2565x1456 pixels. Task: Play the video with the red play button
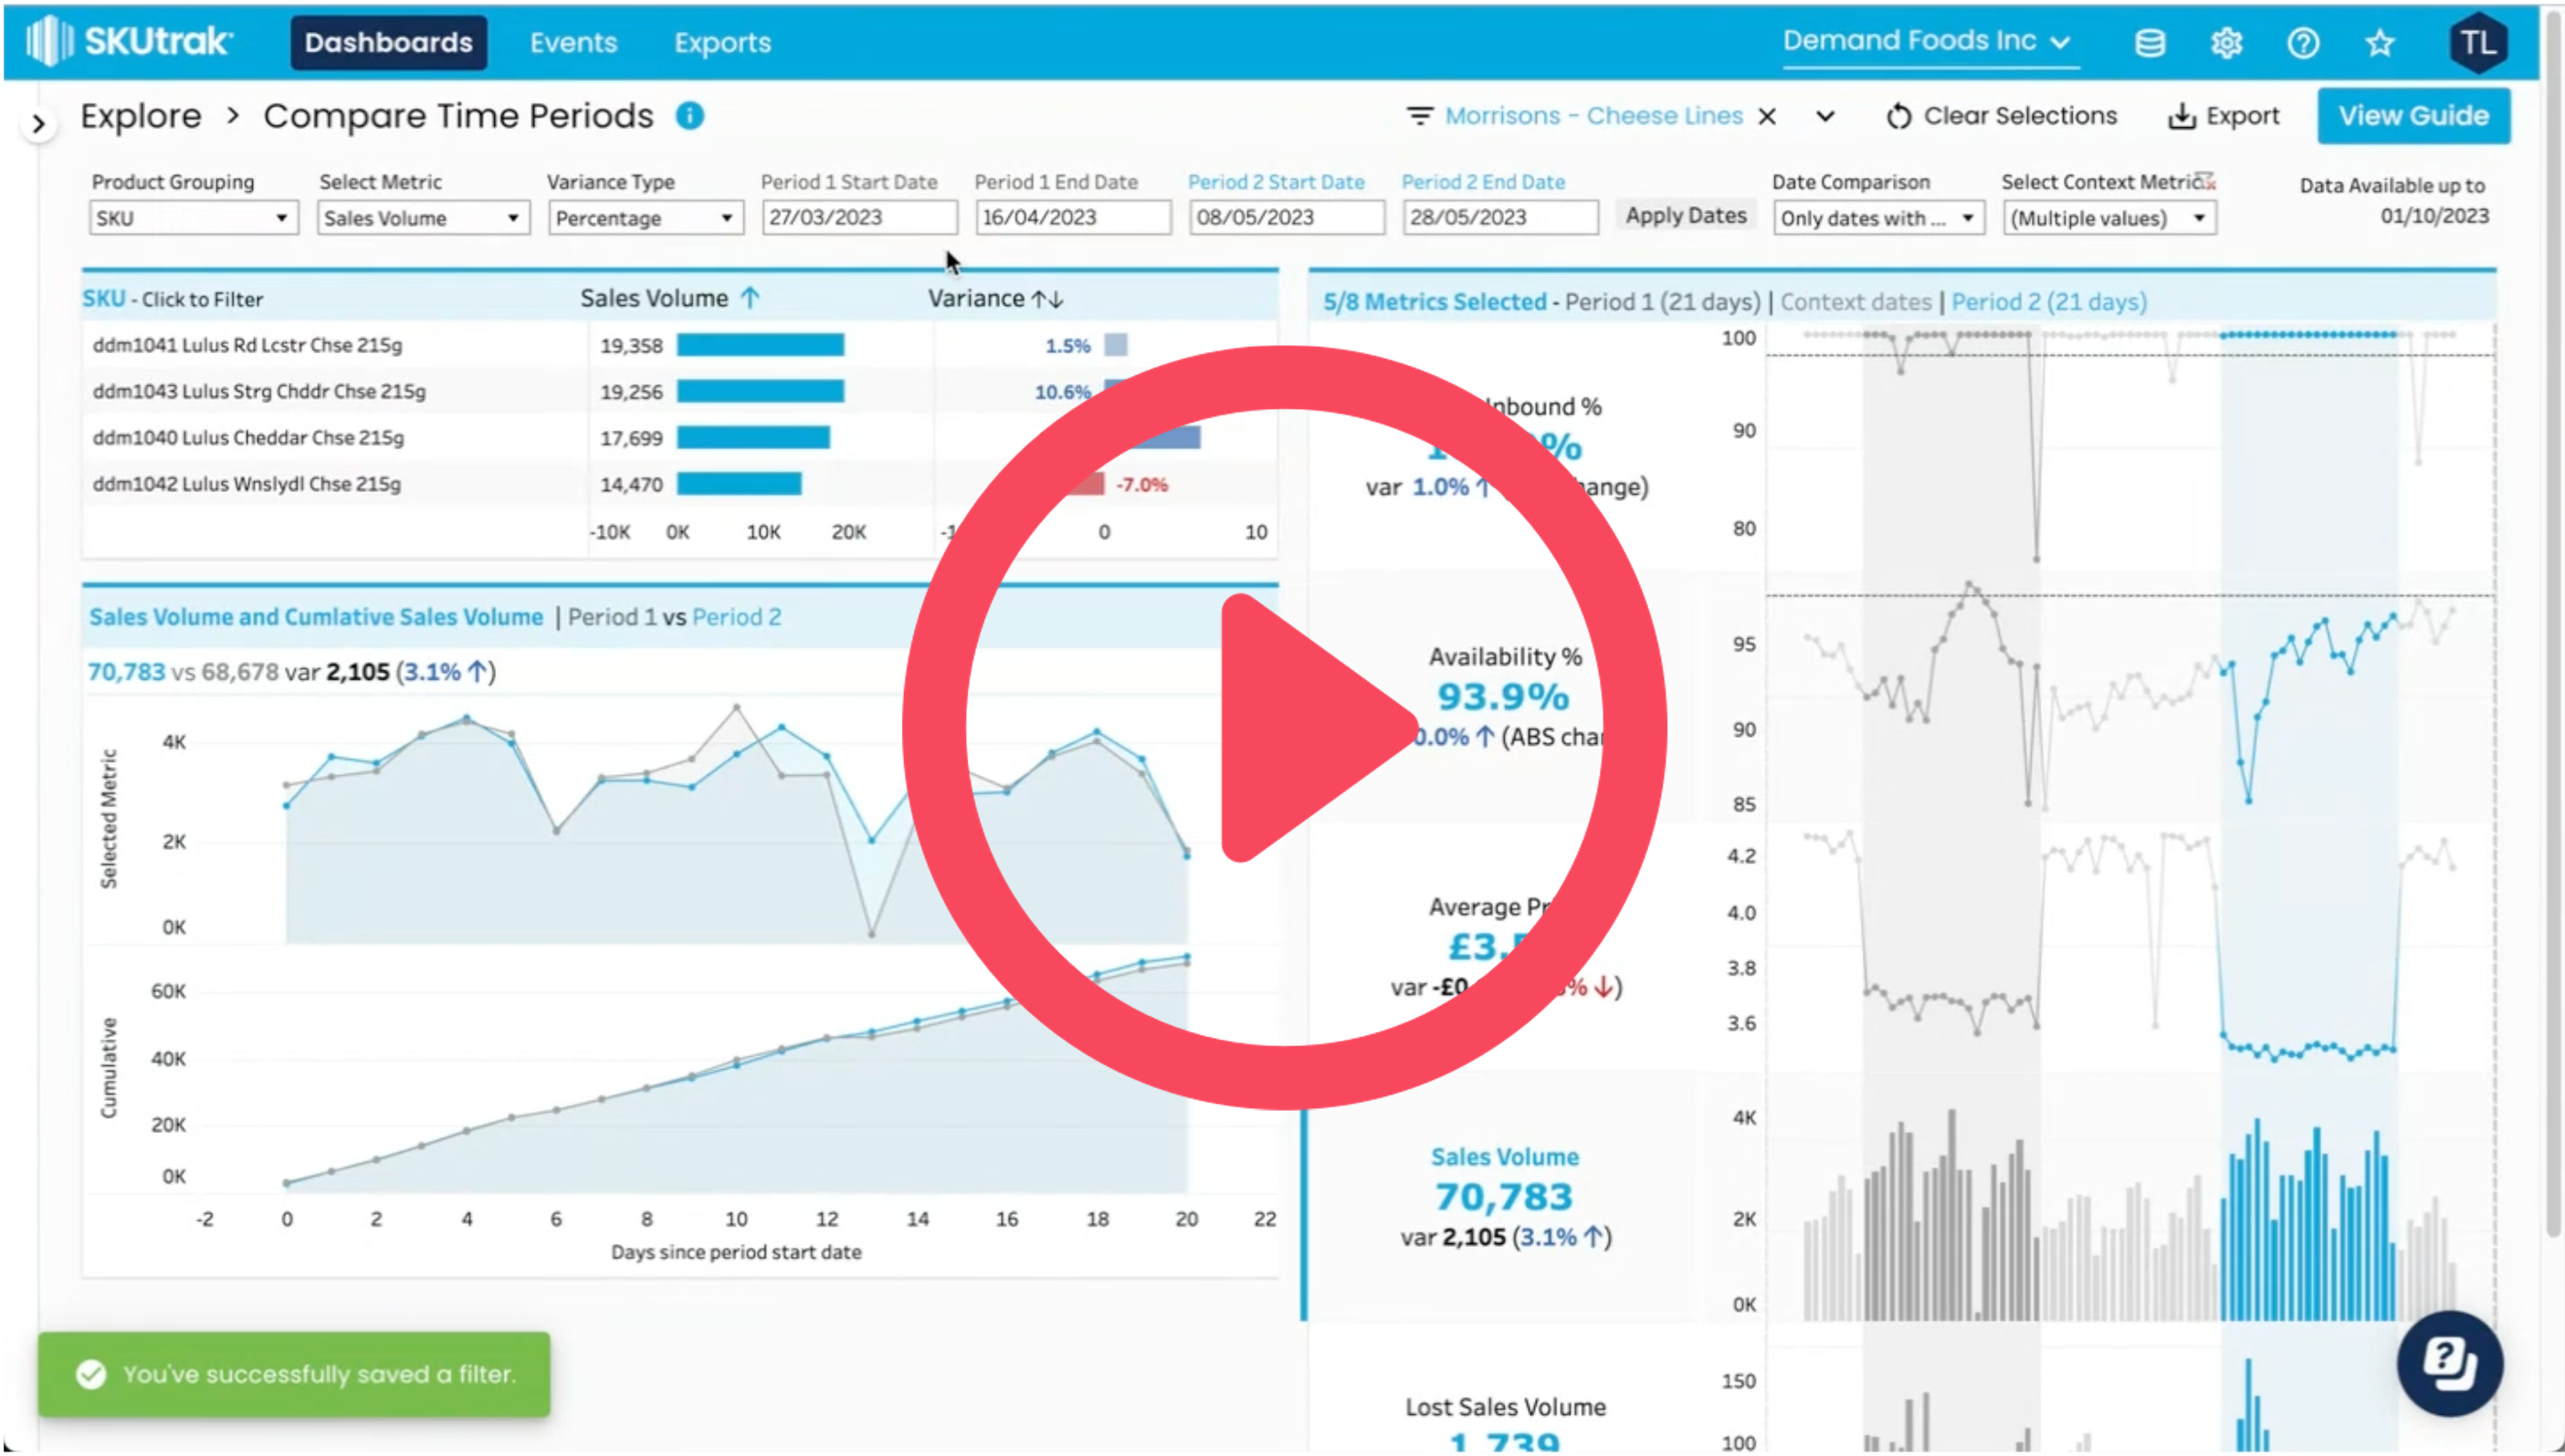[1284, 727]
